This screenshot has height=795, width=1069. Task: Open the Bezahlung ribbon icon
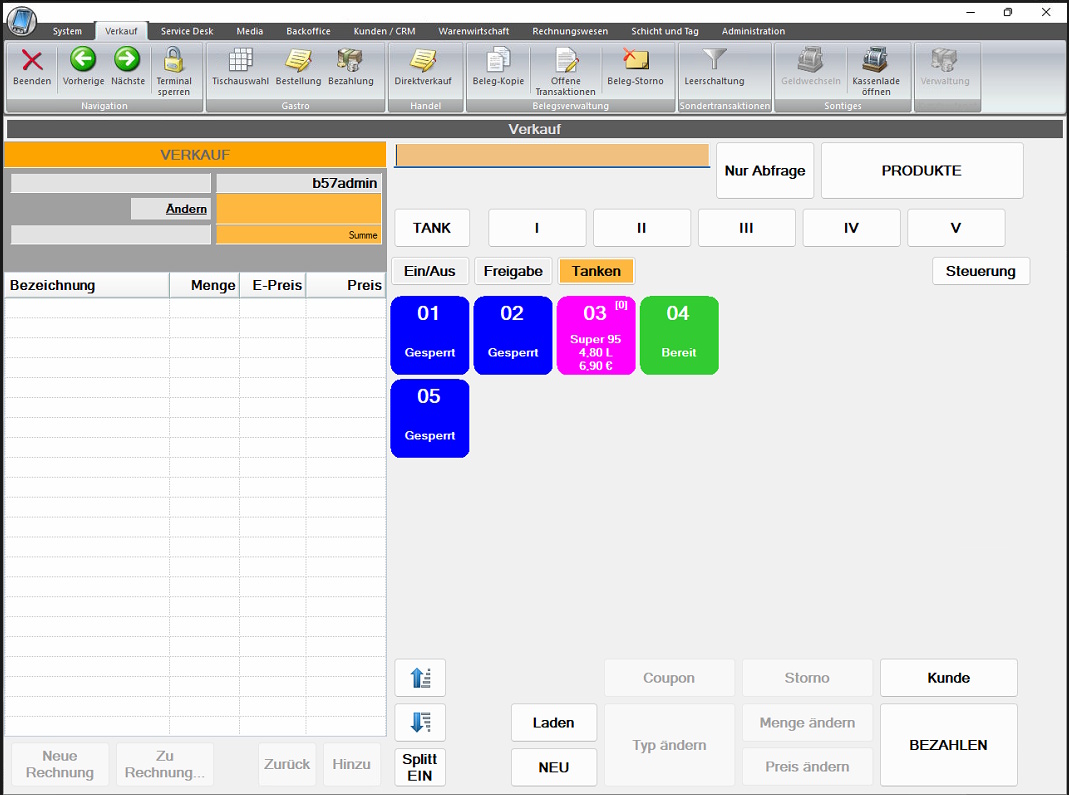[x=350, y=62]
